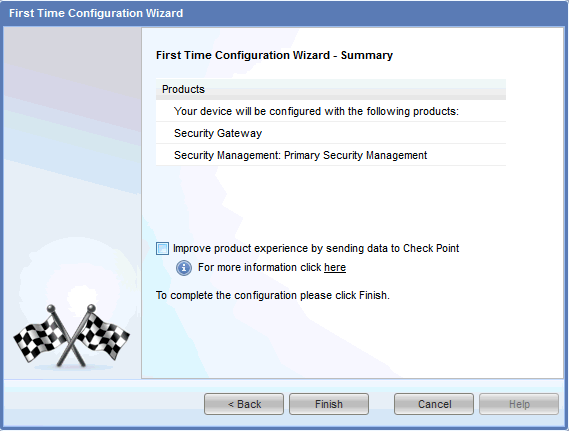This screenshot has width=569, height=431.
Task: Enable sending data to Check Point checkbox
Action: click(162, 249)
